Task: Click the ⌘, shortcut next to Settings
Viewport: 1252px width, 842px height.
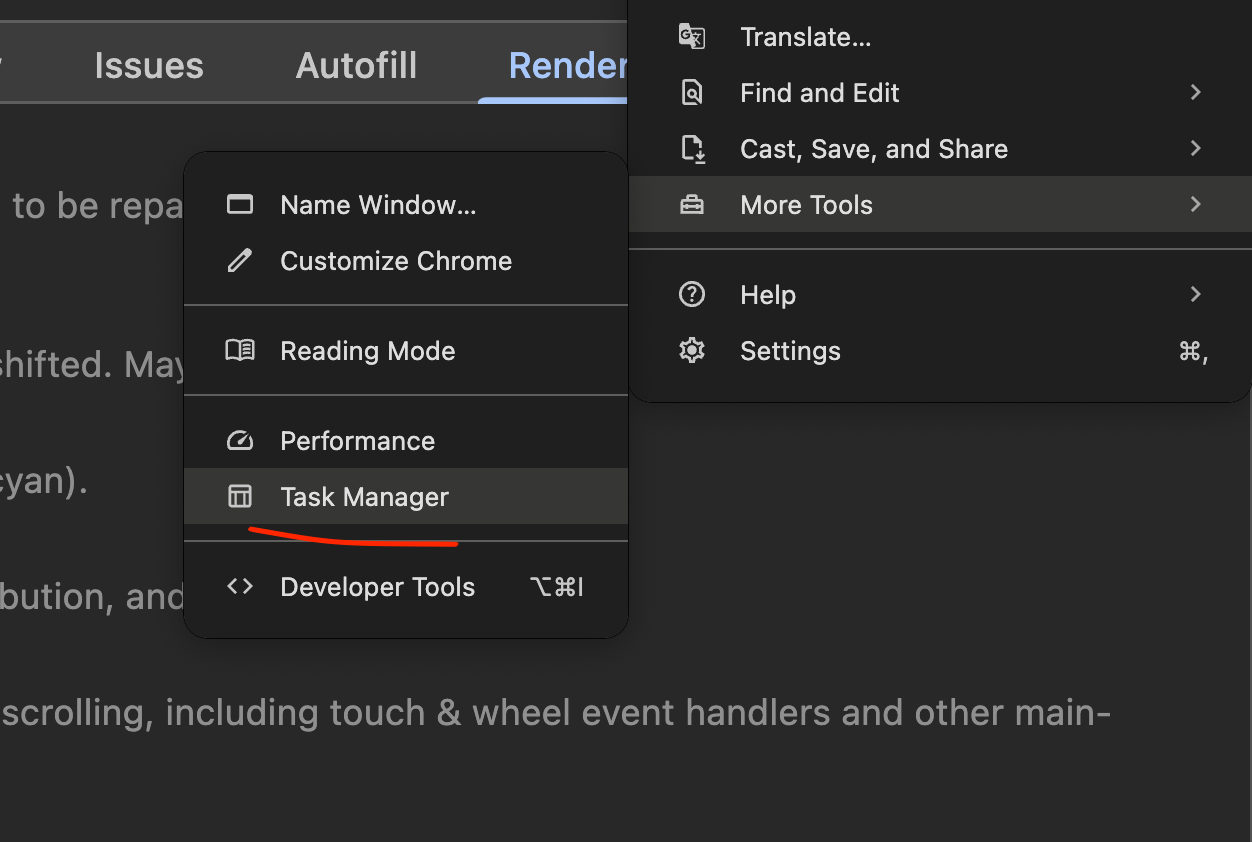Action: (x=1194, y=351)
